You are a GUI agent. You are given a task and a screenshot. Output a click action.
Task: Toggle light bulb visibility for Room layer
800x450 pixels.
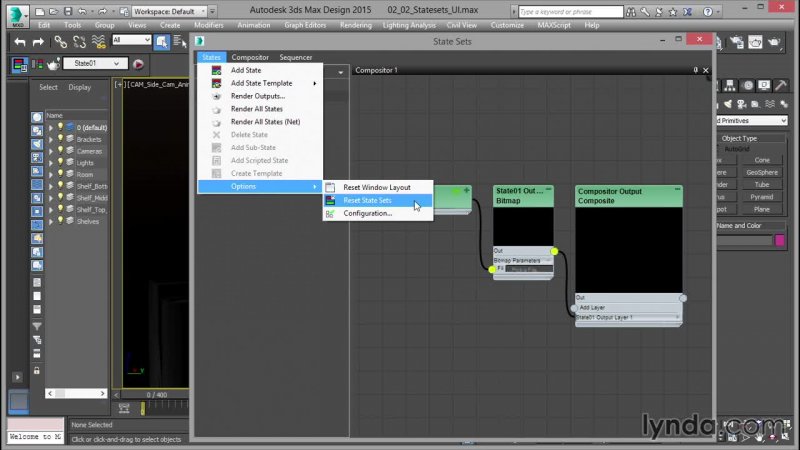pos(61,174)
